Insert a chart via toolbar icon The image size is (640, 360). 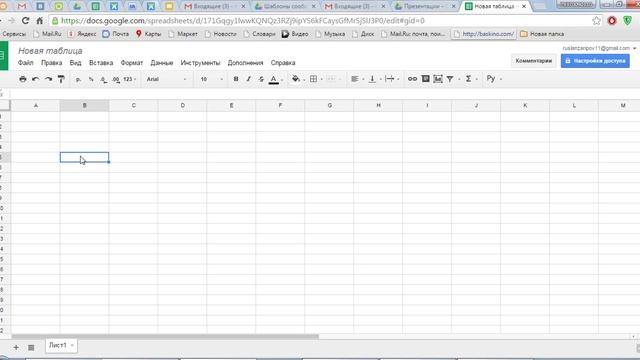[x=438, y=78]
